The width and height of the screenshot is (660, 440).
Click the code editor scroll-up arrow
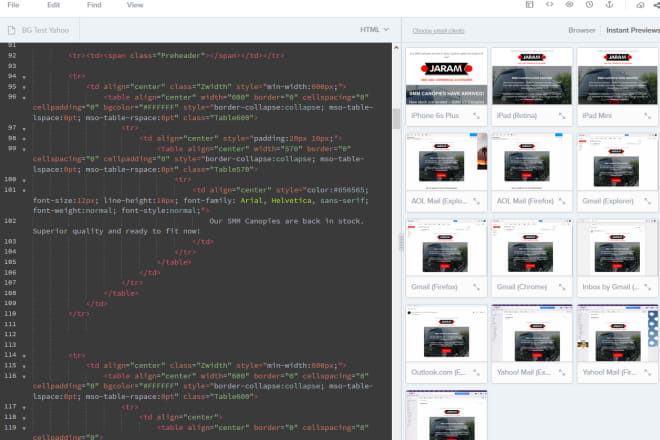coord(396,48)
